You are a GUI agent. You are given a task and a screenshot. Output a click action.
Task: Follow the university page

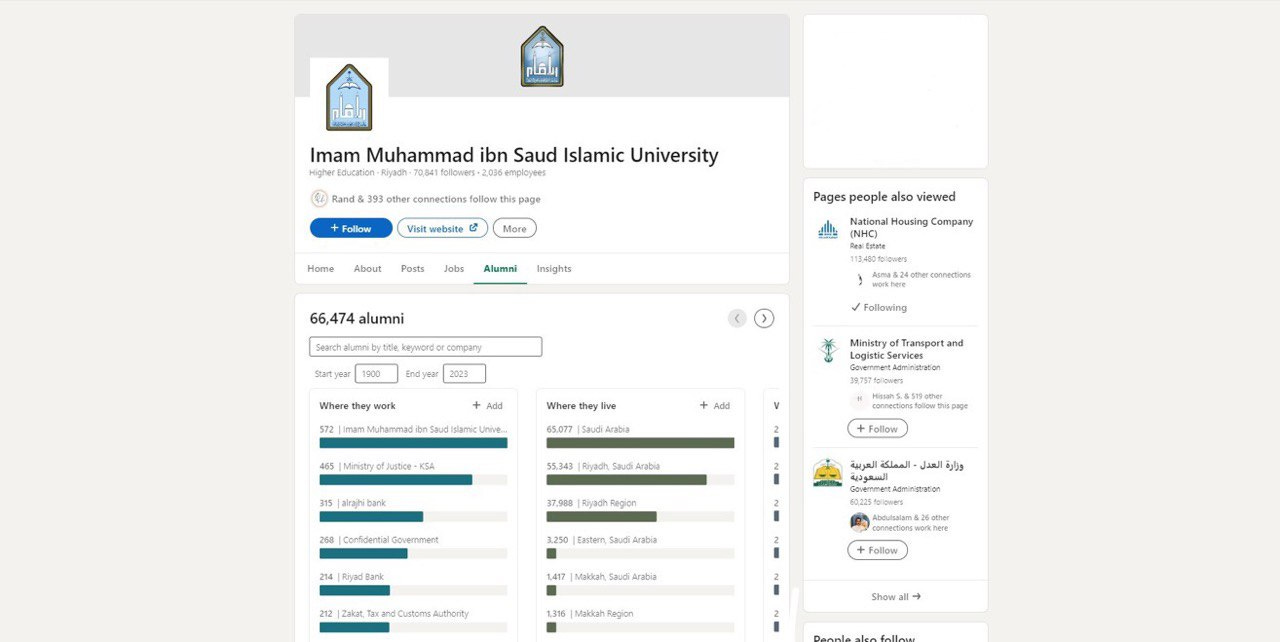351,228
